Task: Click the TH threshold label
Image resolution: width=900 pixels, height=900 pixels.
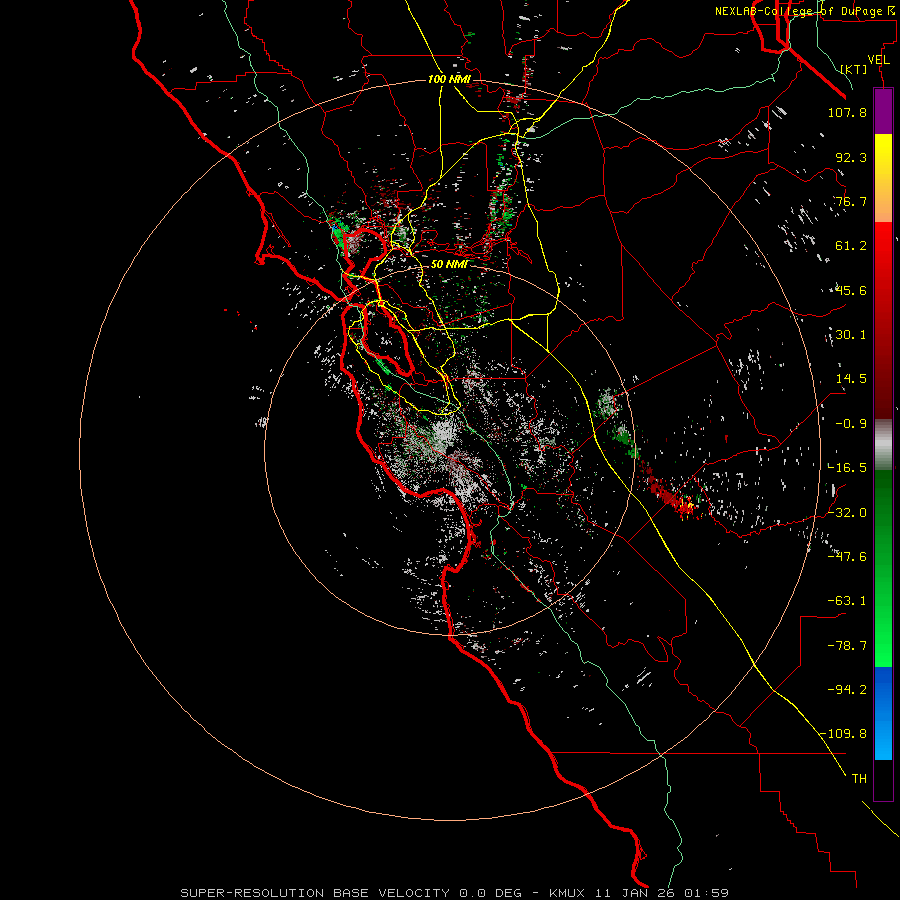Action: [859, 779]
